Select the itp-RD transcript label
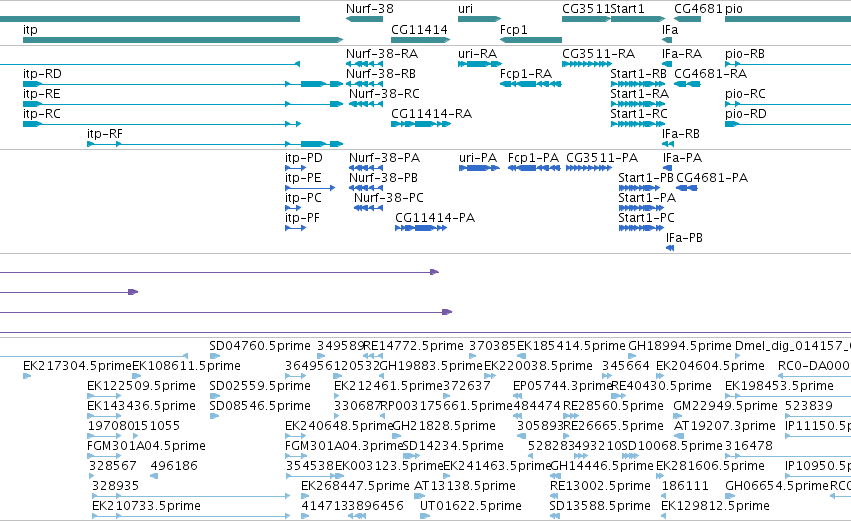The image size is (851, 521). tap(42, 74)
